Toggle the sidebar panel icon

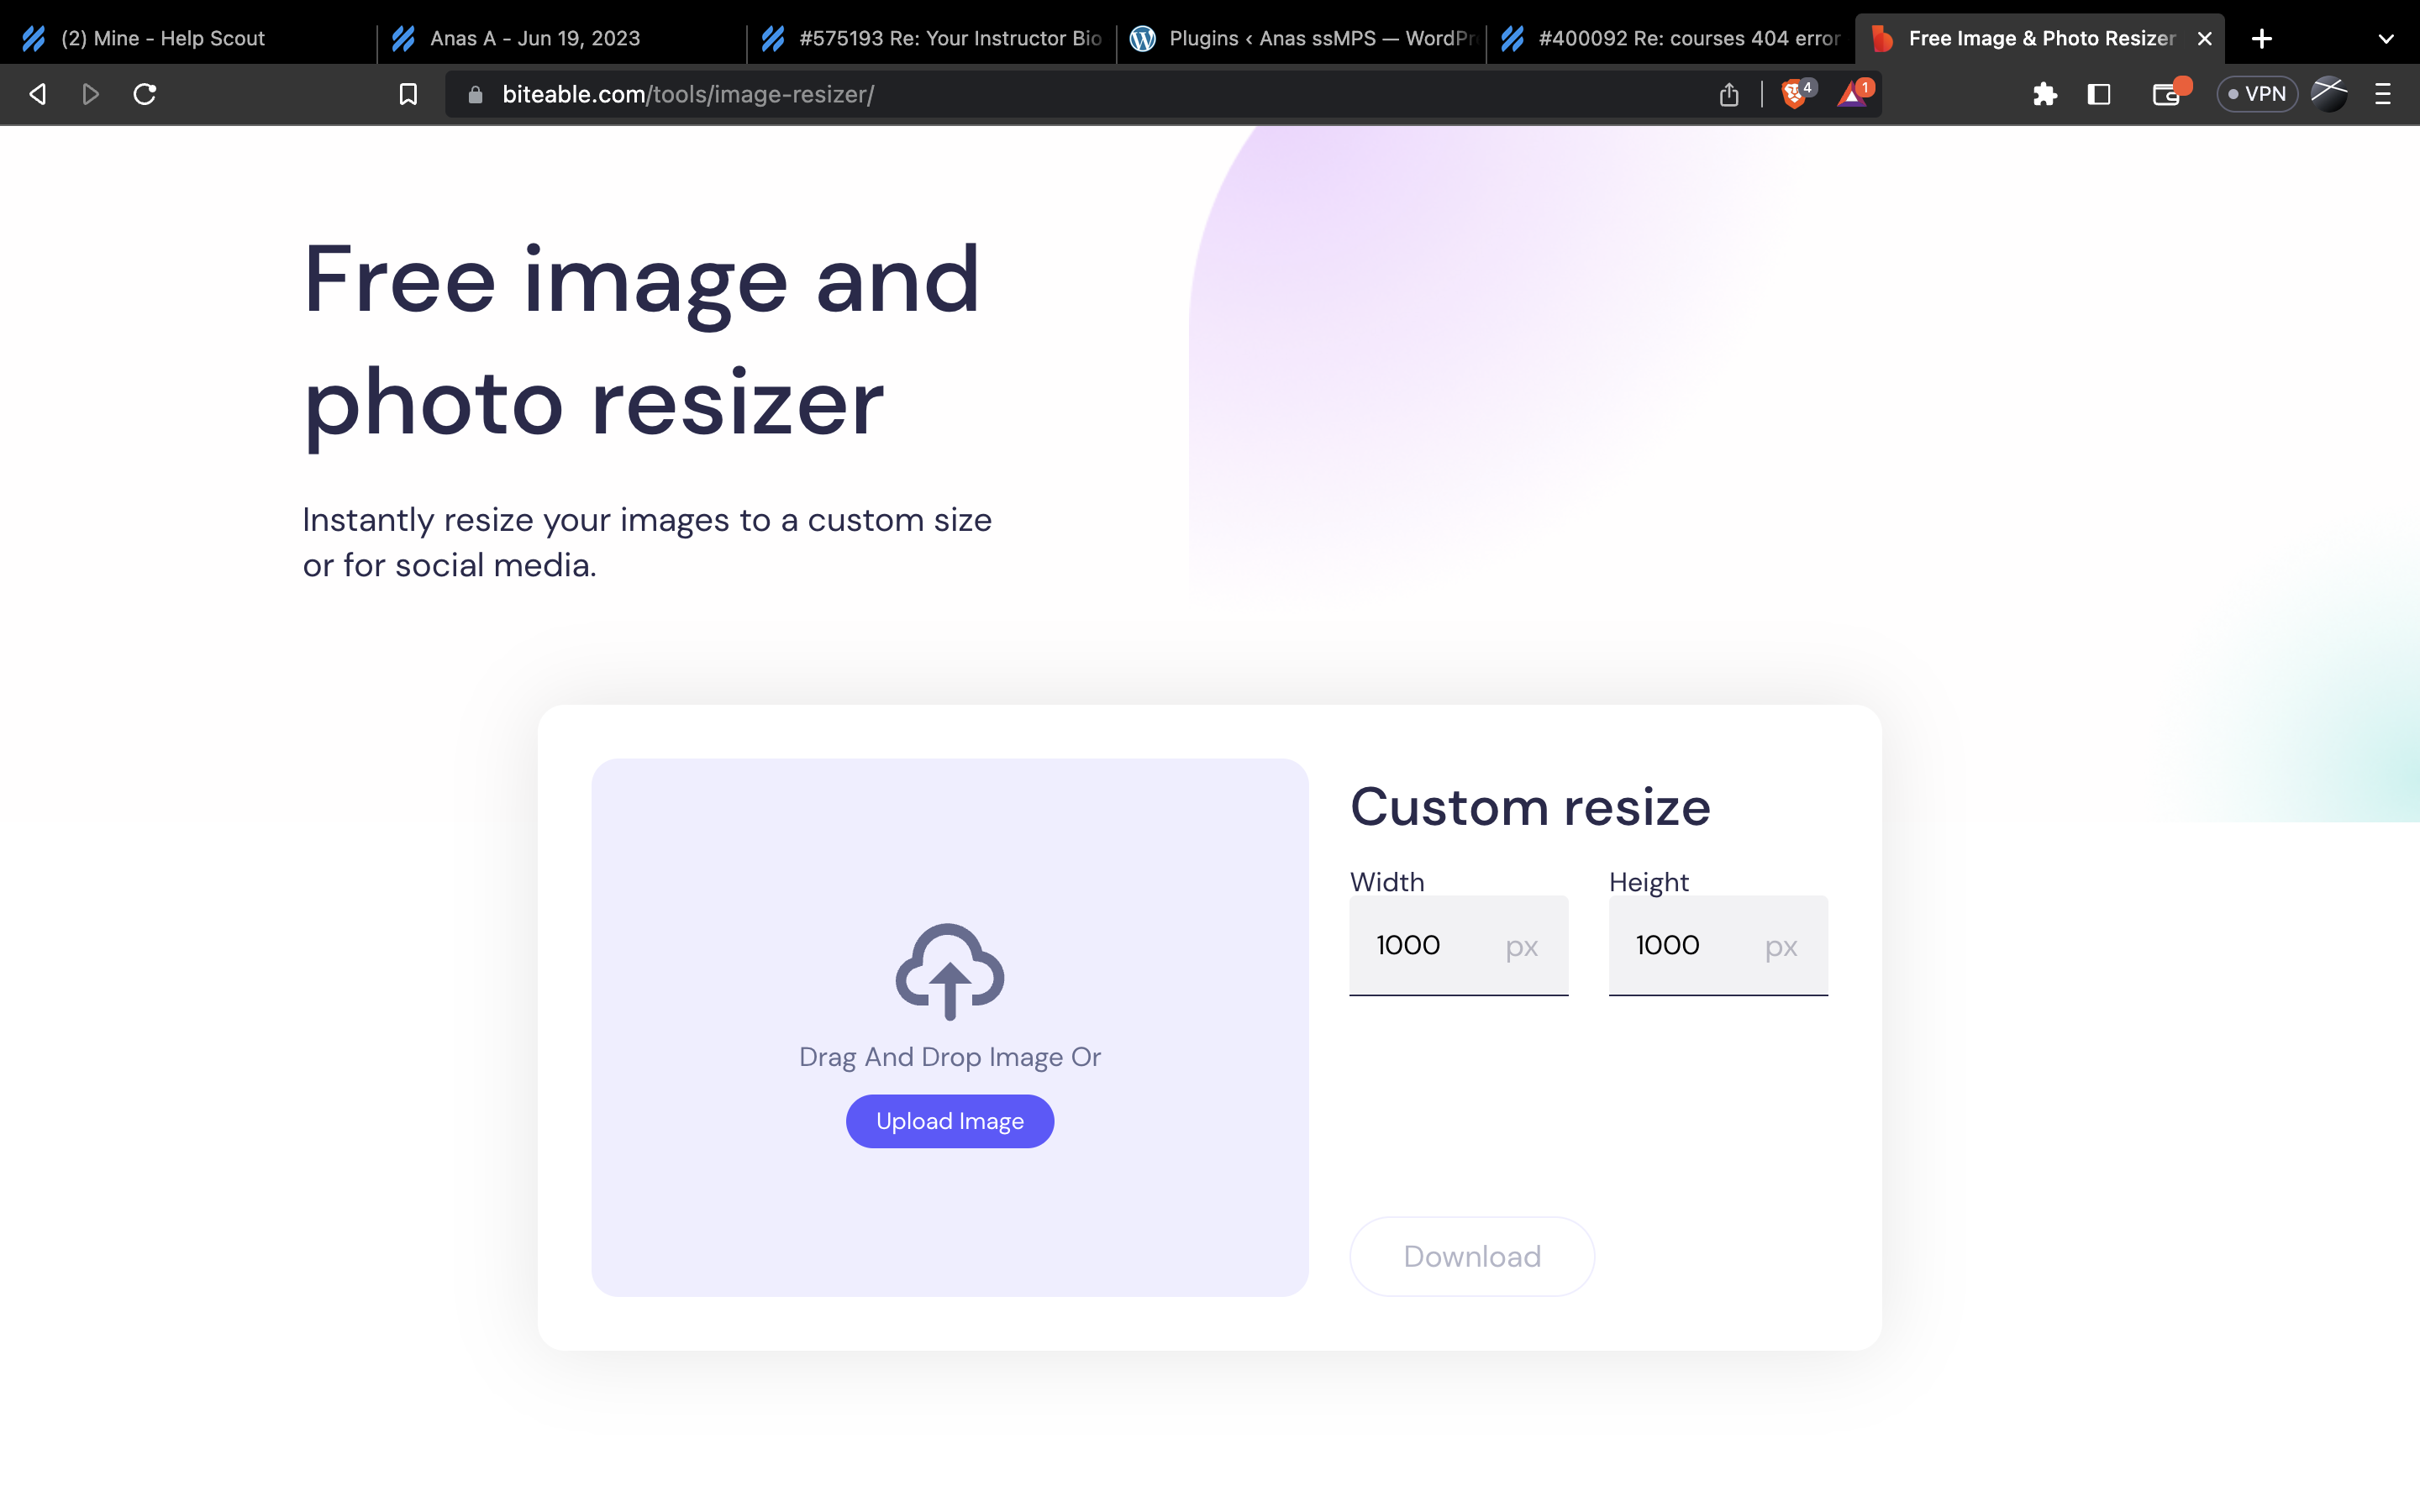2099,94
